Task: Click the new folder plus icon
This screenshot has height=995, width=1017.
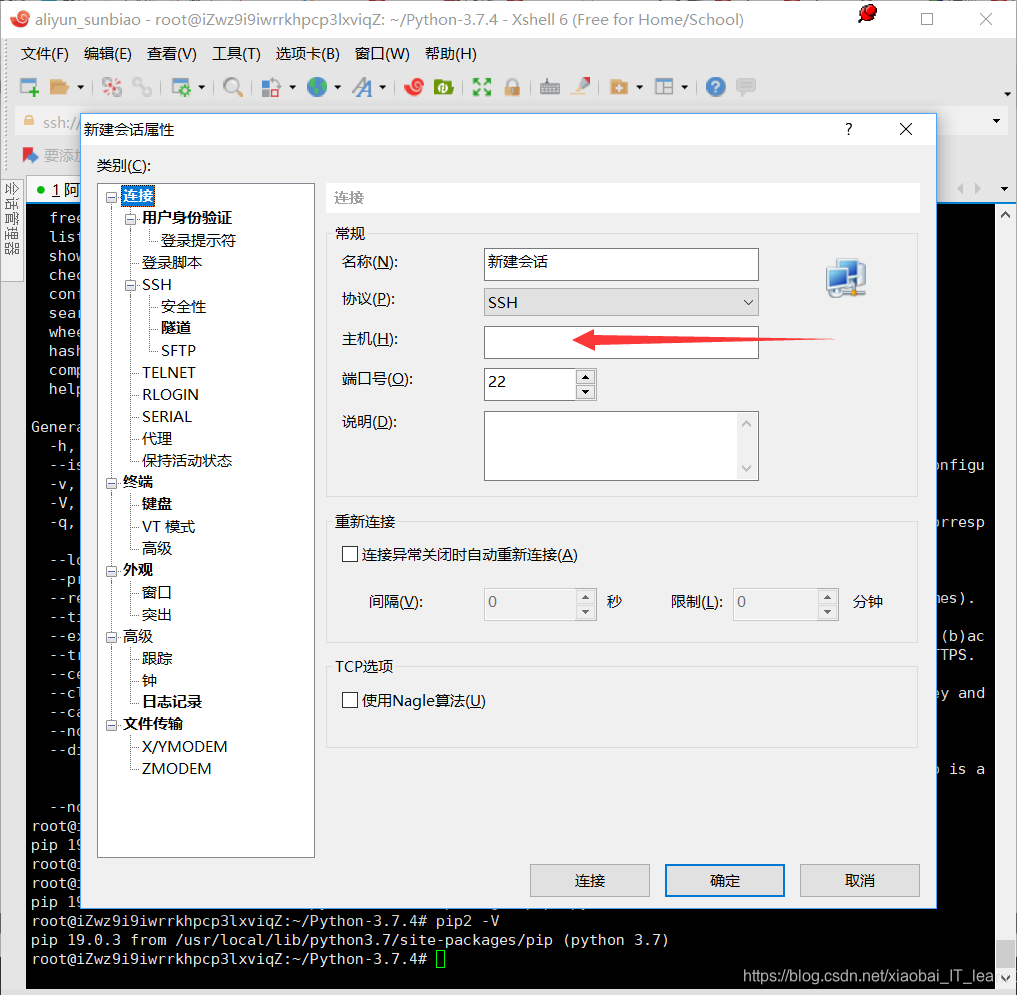Action: tap(619, 87)
